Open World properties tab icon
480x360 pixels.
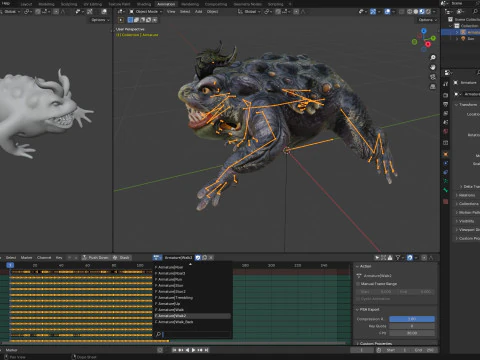446,132
